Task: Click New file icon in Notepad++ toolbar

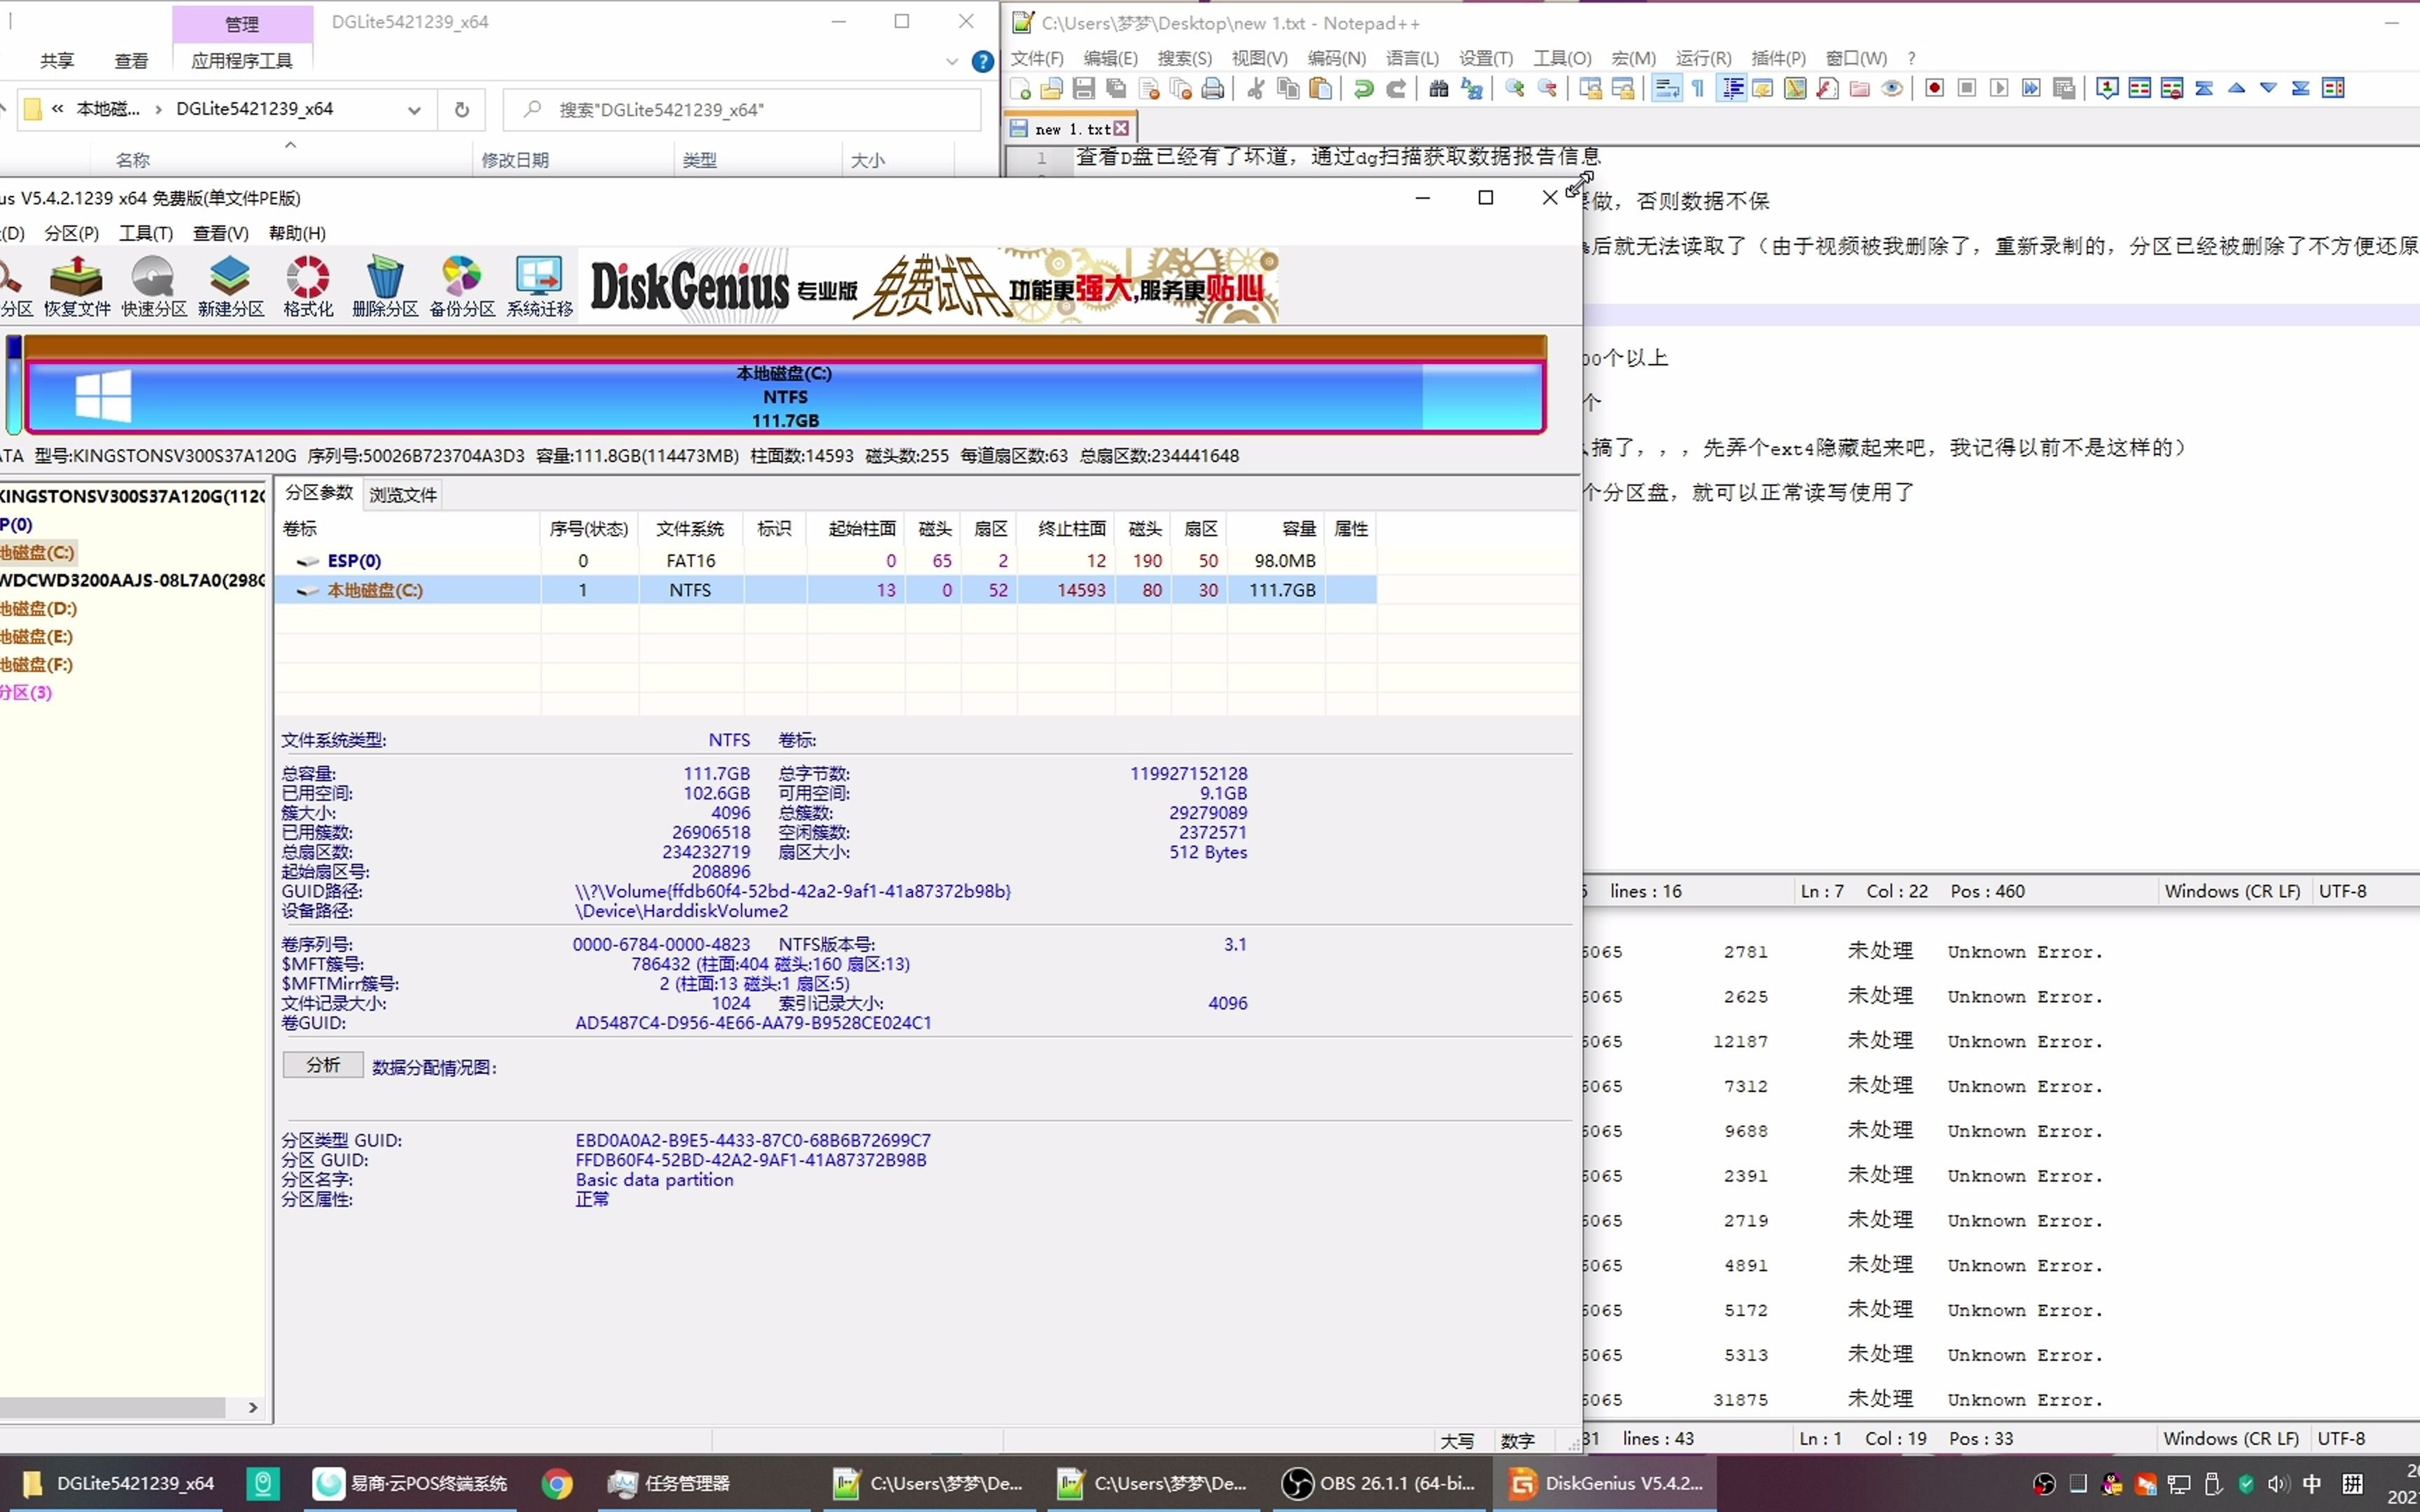Action: click(1020, 88)
